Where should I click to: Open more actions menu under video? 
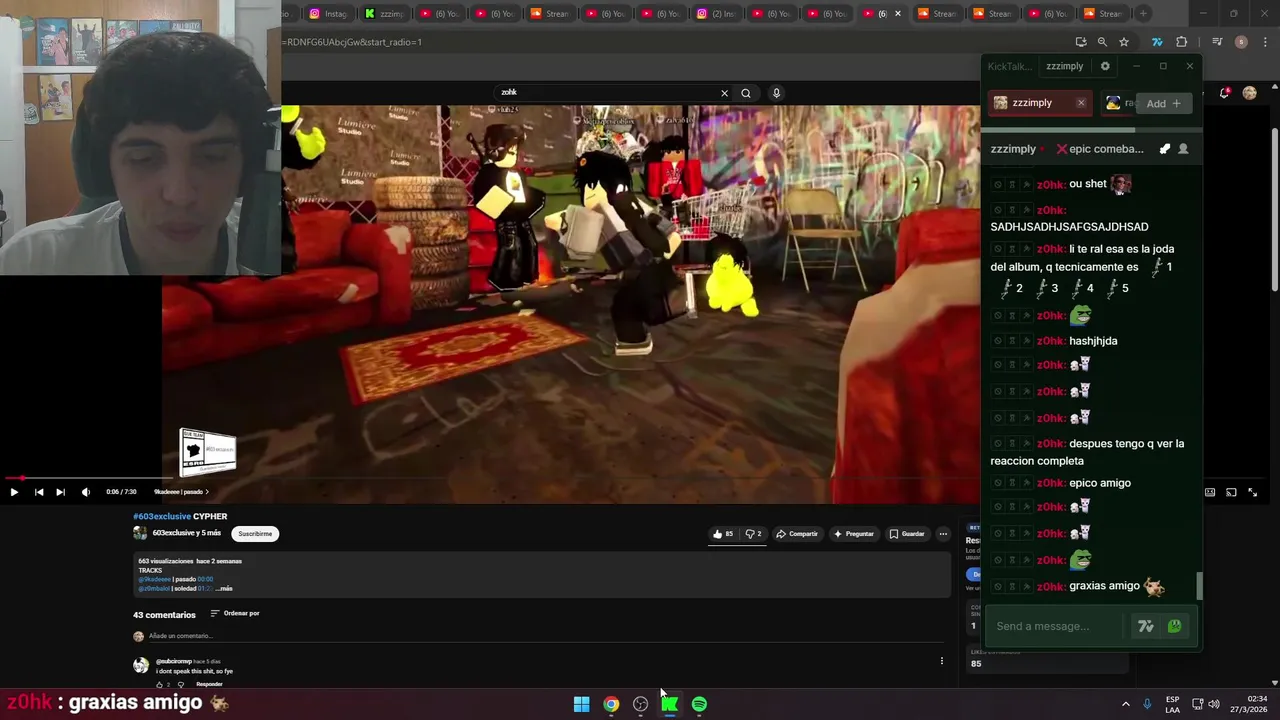[942, 534]
